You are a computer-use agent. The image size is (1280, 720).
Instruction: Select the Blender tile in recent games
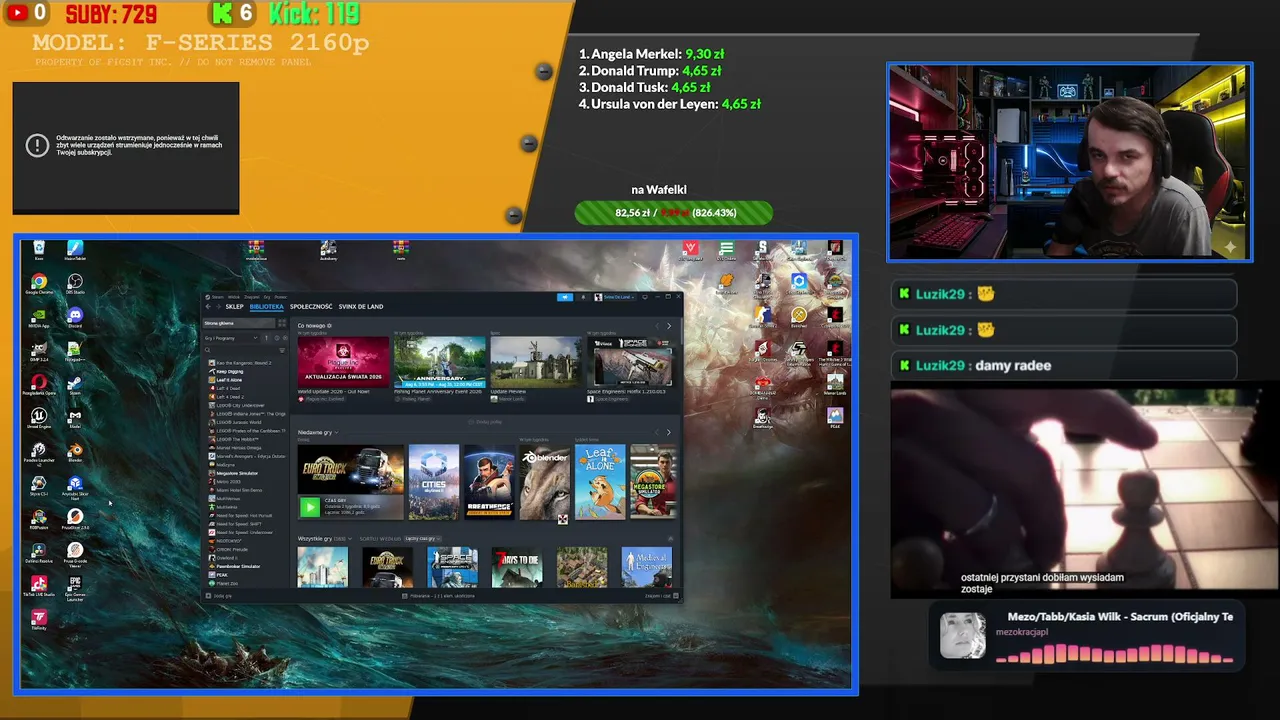545,482
